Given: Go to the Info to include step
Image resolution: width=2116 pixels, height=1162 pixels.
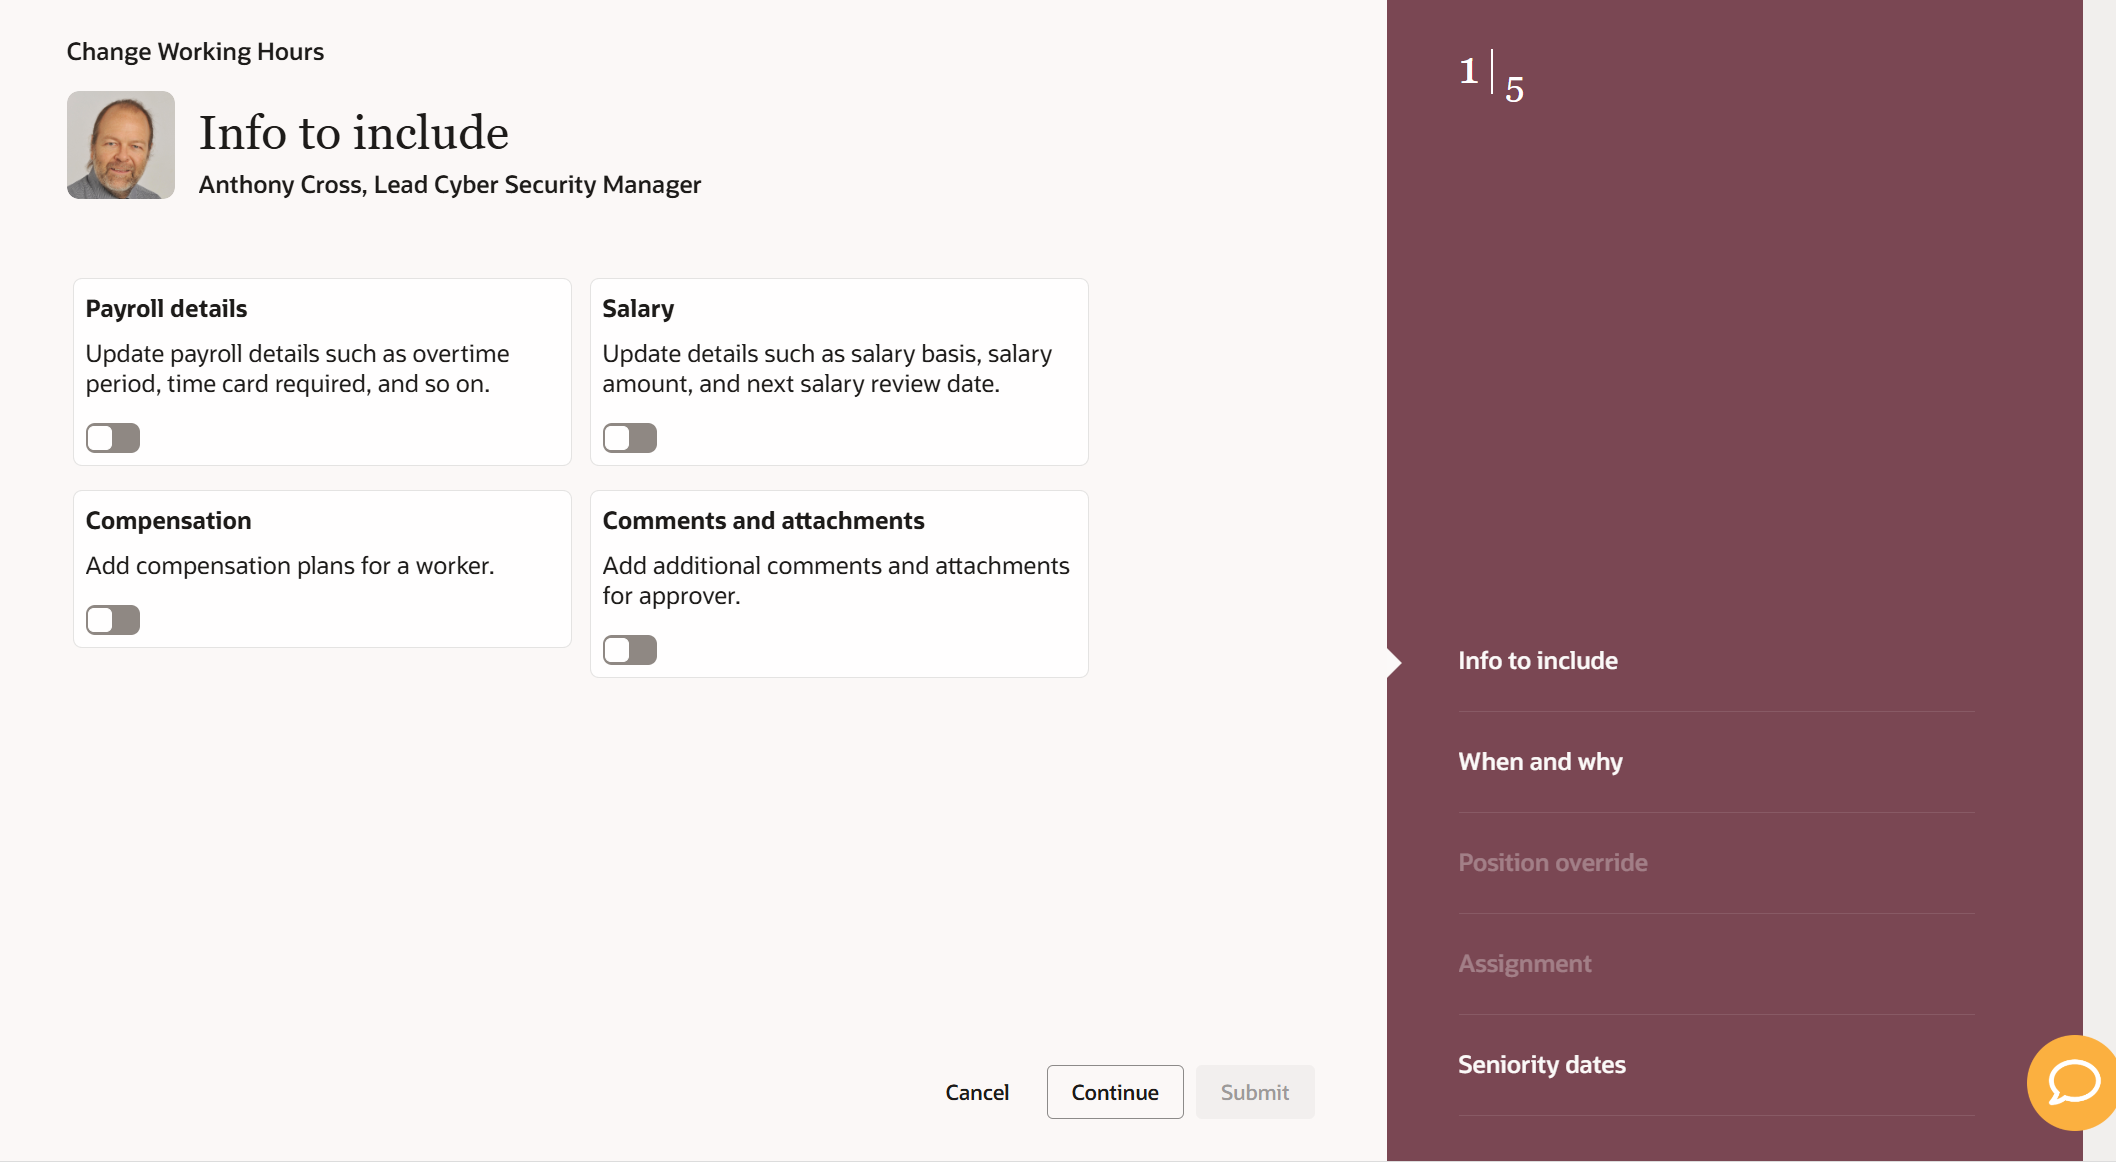Looking at the screenshot, I should click(1537, 661).
